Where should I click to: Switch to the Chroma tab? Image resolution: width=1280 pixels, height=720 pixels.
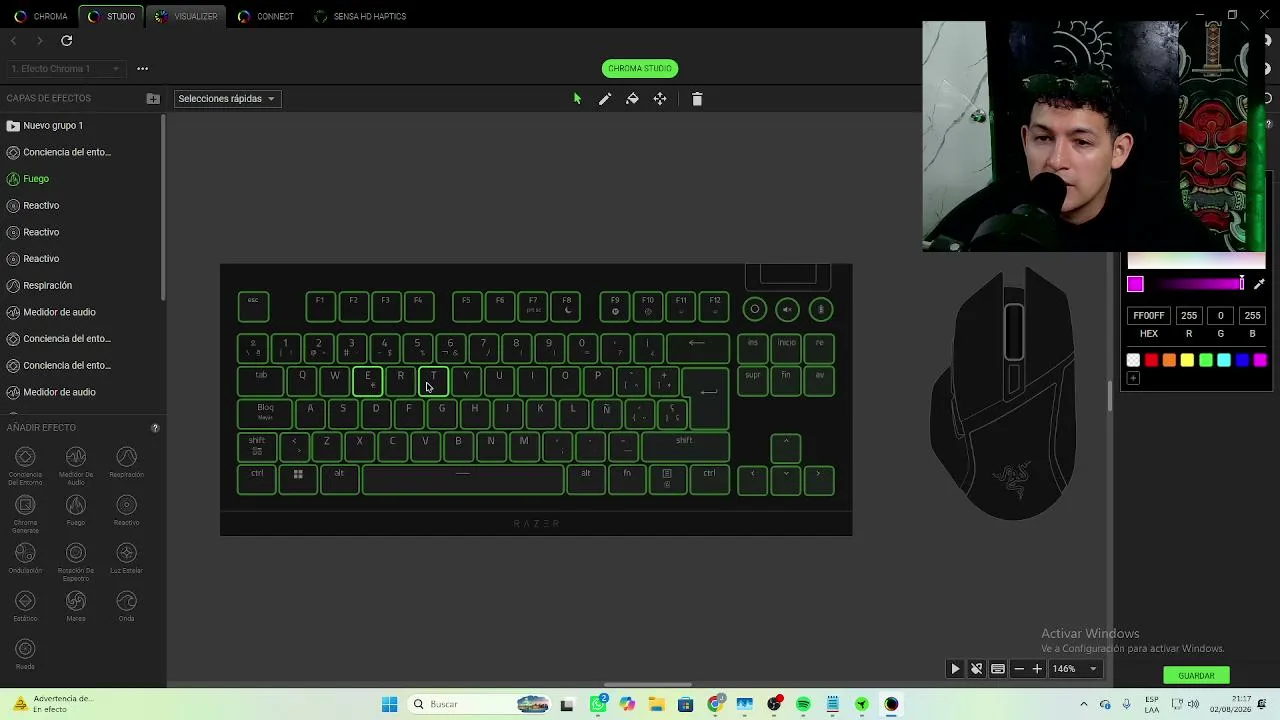point(41,16)
